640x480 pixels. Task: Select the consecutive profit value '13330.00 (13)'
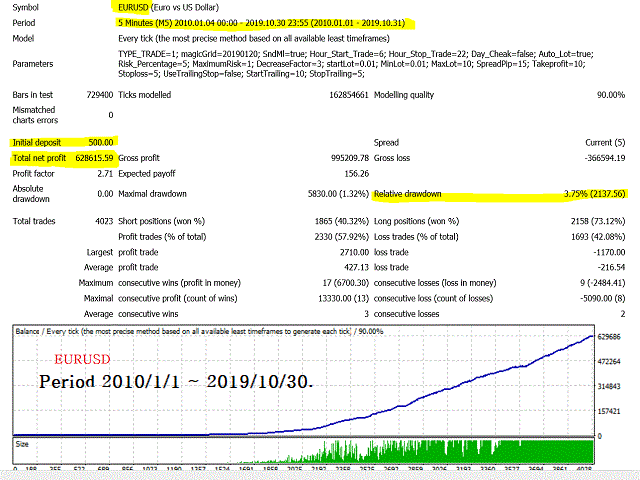(343, 298)
